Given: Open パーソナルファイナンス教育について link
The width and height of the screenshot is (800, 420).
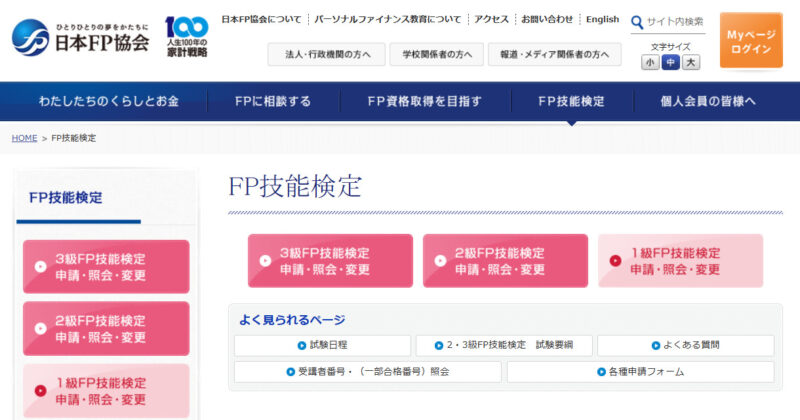Looking at the screenshot, I should [x=388, y=19].
